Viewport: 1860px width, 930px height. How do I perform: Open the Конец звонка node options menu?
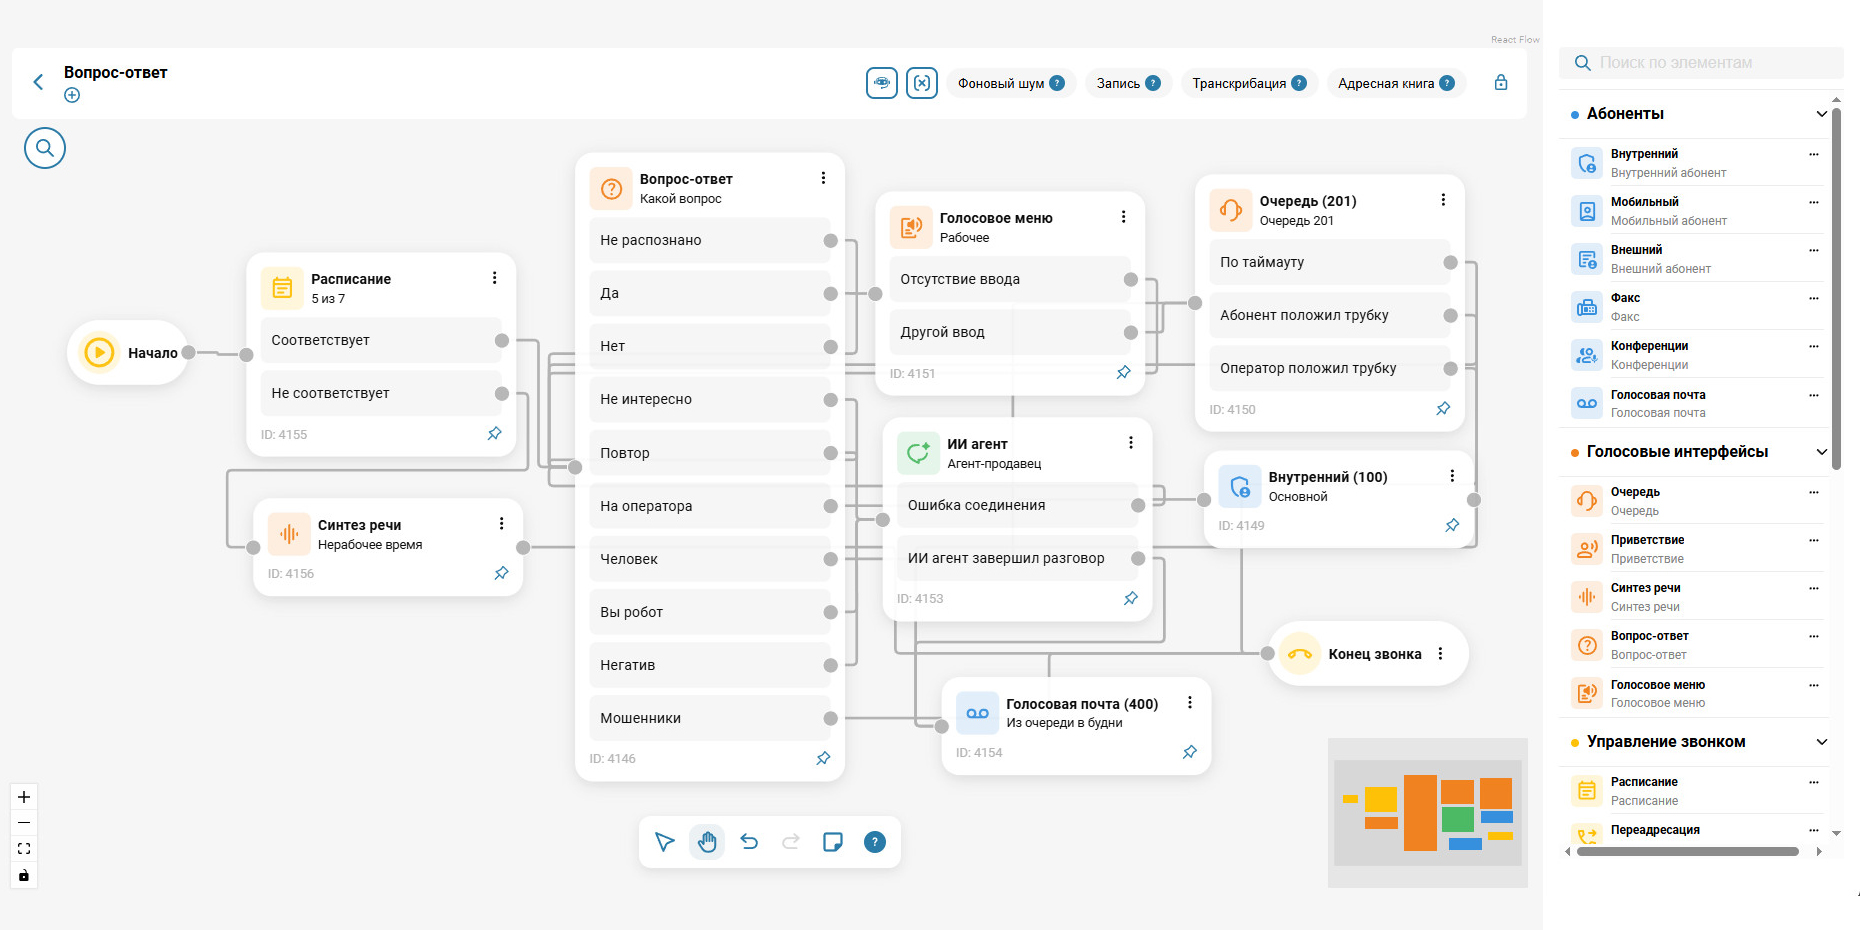pos(1440,654)
